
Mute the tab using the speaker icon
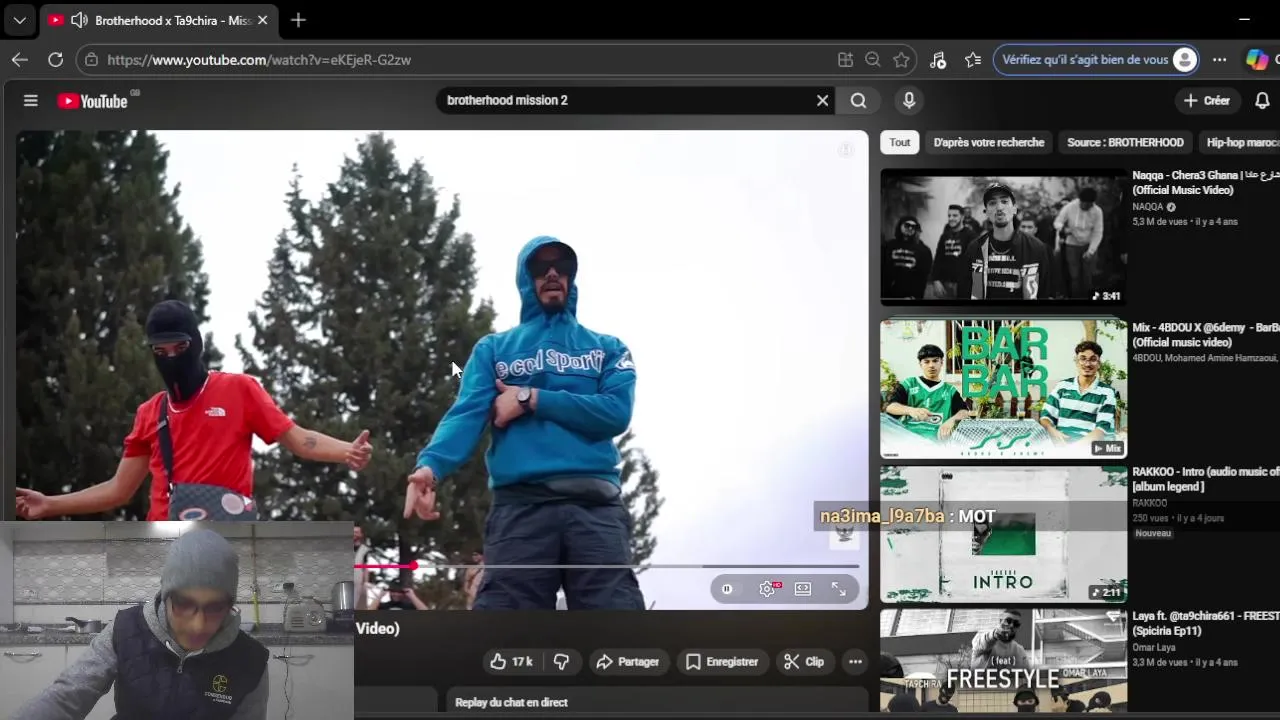click(x=79, y=20)
